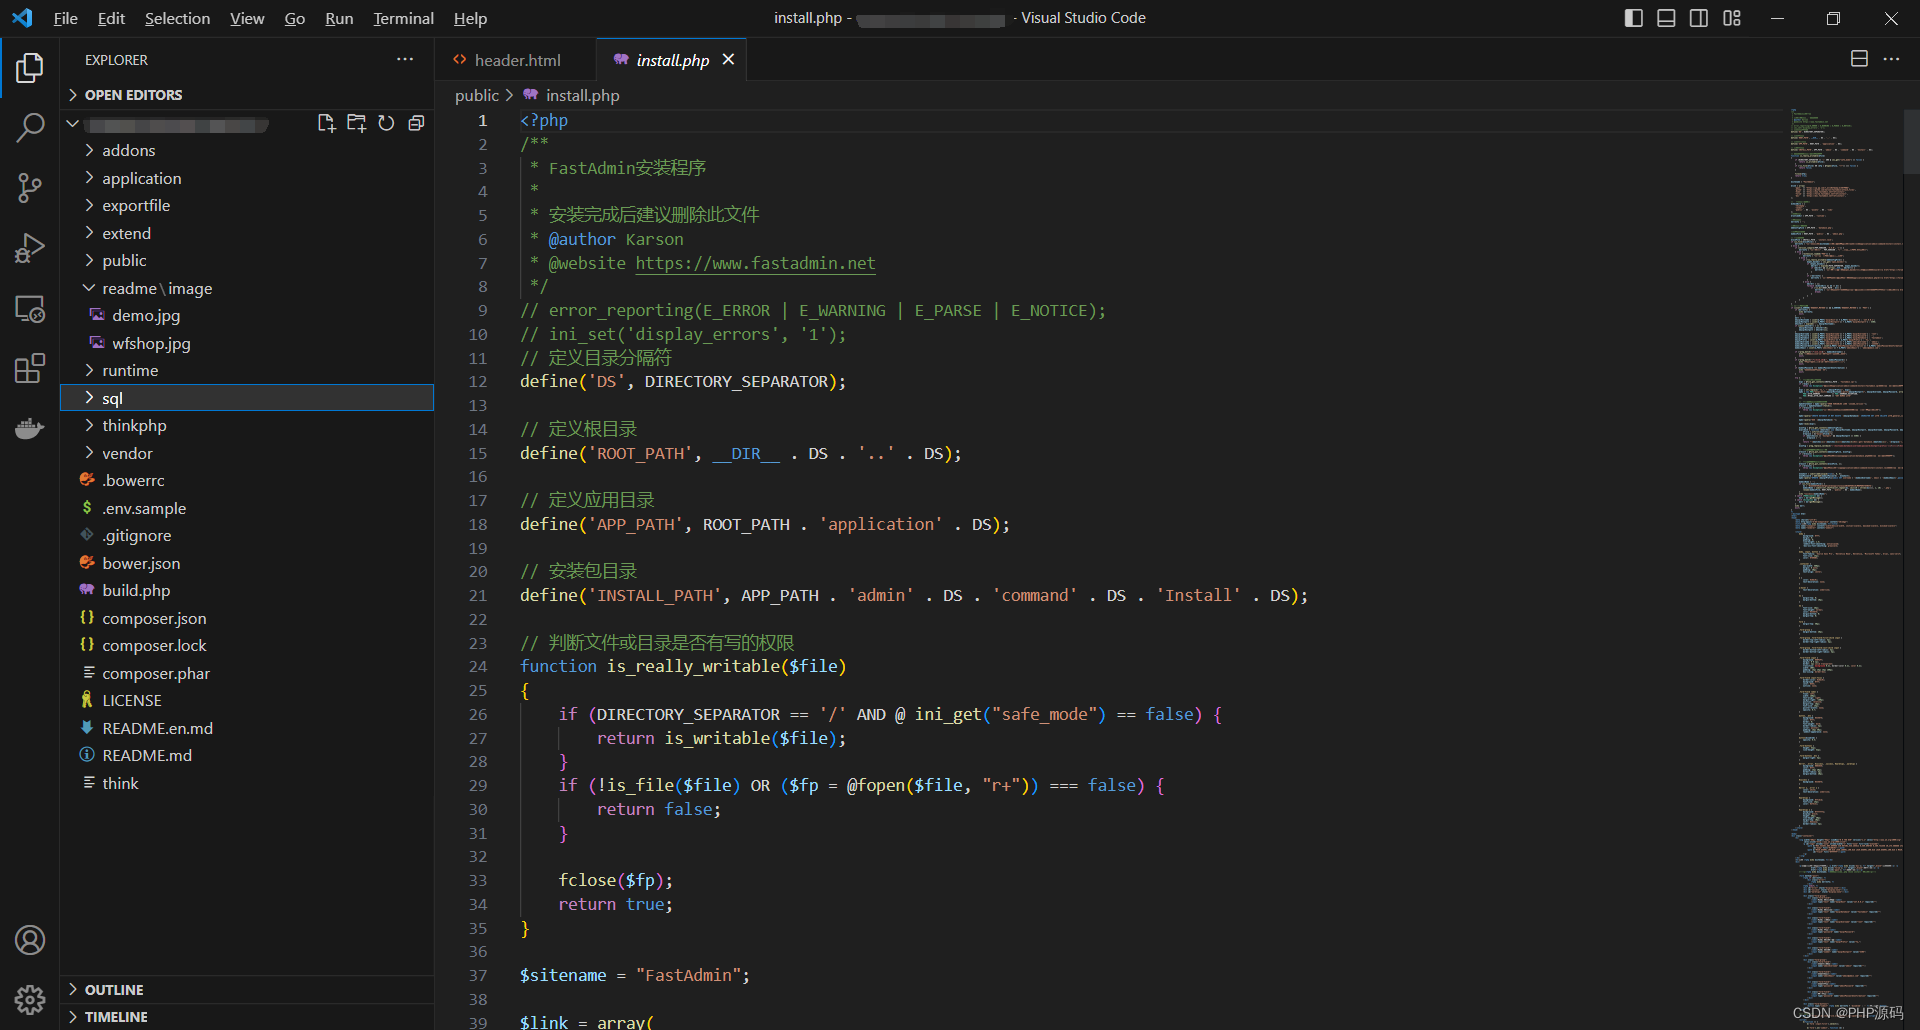Expand the exportfile folder

point(247,205)
